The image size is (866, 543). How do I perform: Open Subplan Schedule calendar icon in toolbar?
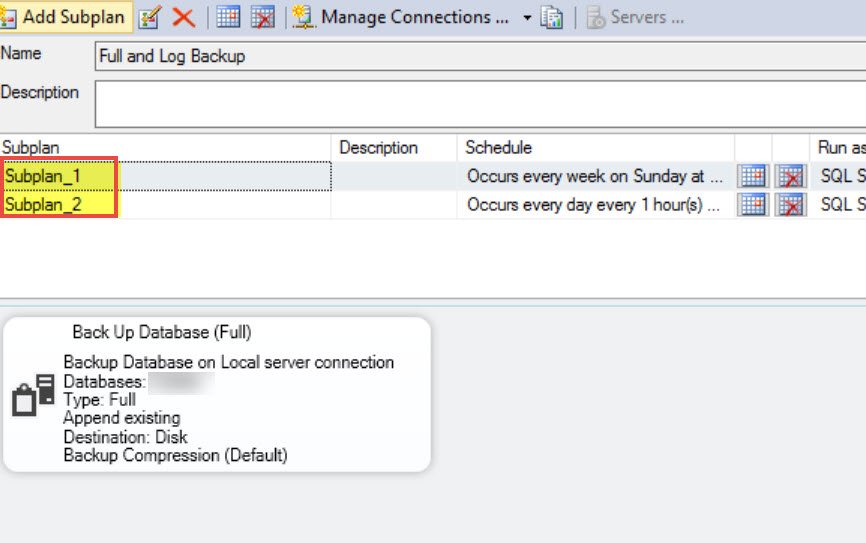[228, 17]
